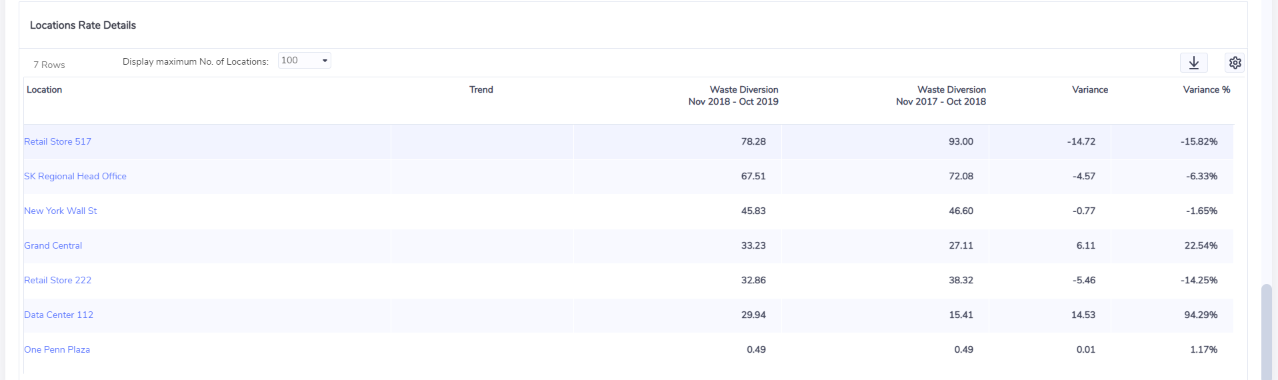Open Data Center 112 link
Viewport: 1278px width, 380px height.
[x=58, y=315]
